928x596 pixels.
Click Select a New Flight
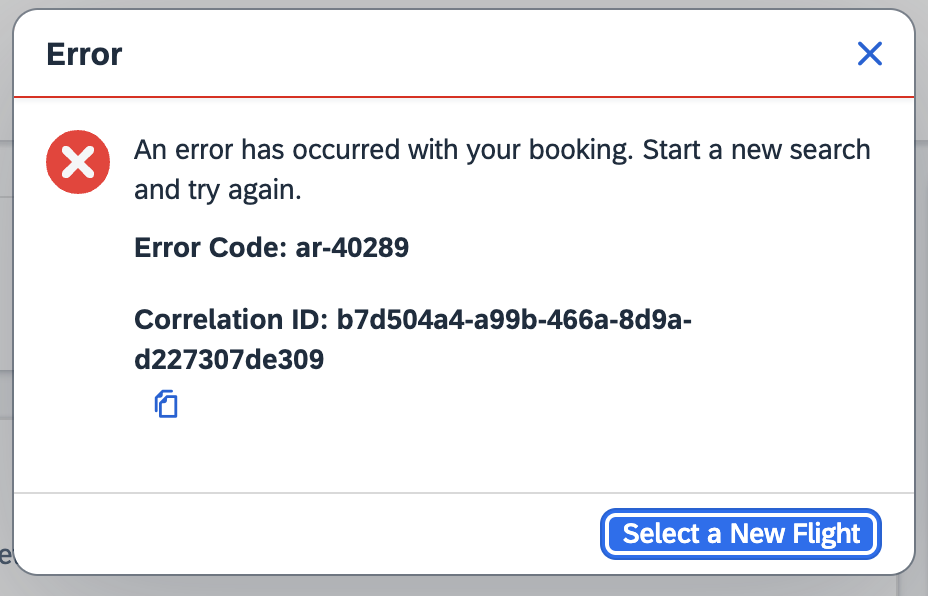coord(741,534)
